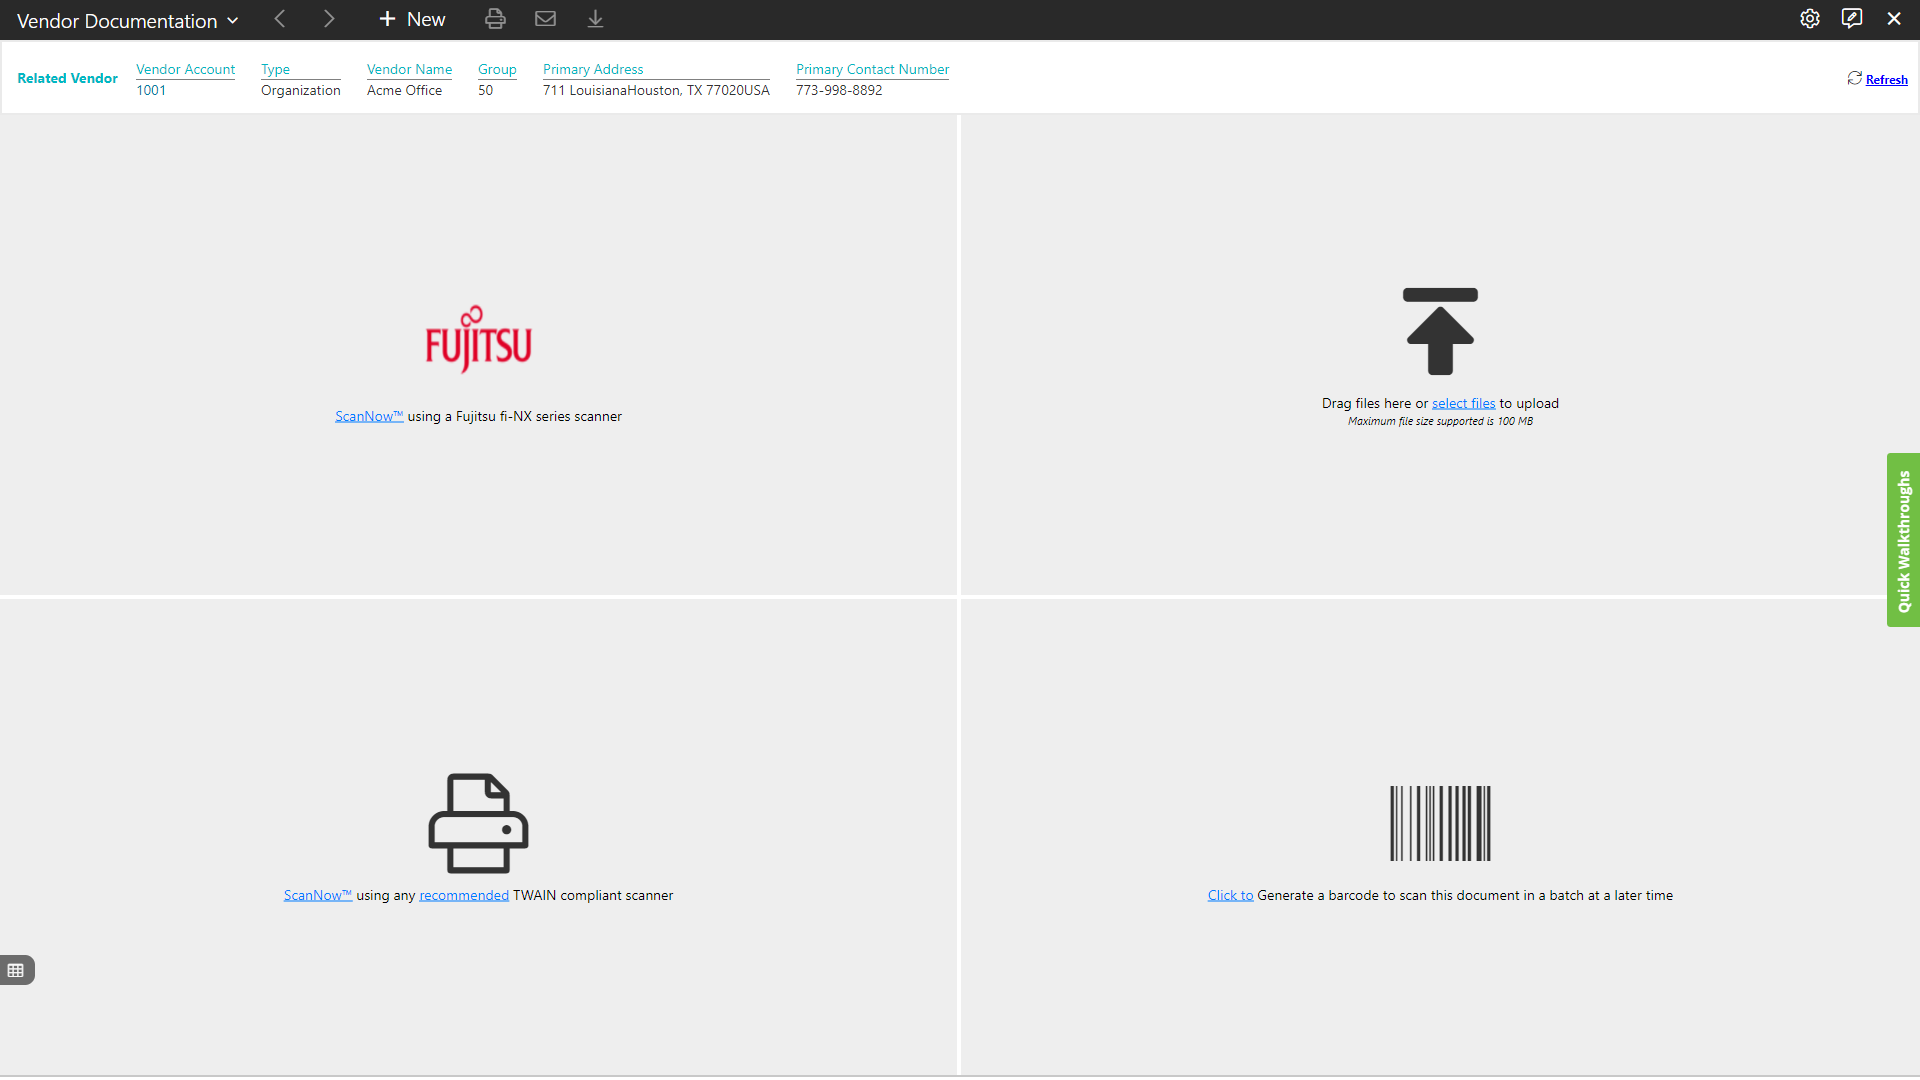Screen dimensions: 1920x1080
Task: Open the settings gear icon
Action: point(1809,19)
